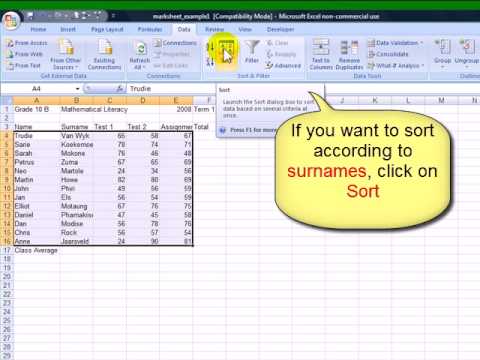Click Remove Duplicates icon

349,54
